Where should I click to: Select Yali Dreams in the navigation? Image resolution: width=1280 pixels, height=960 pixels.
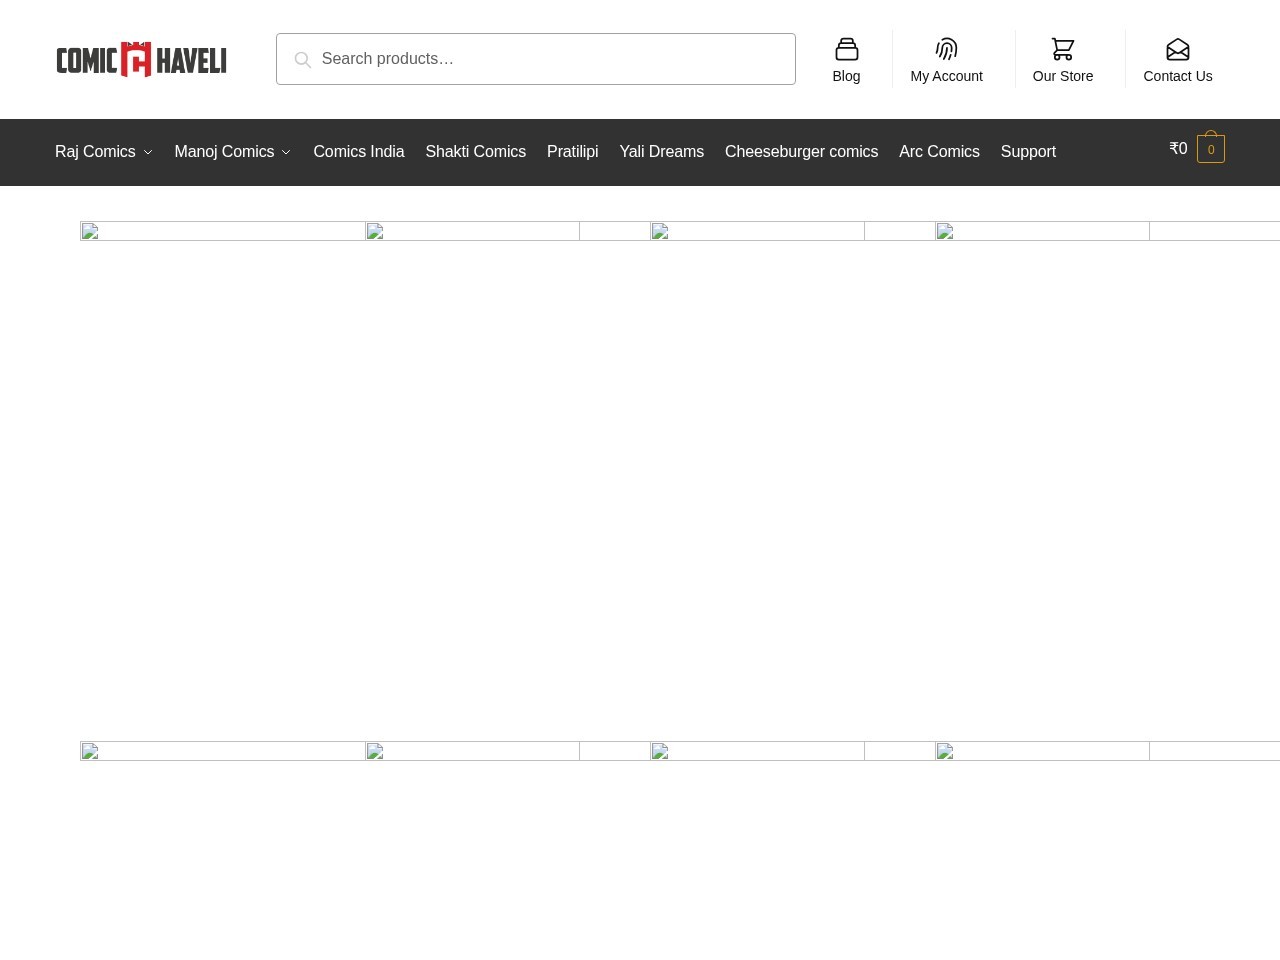(661, 152)
